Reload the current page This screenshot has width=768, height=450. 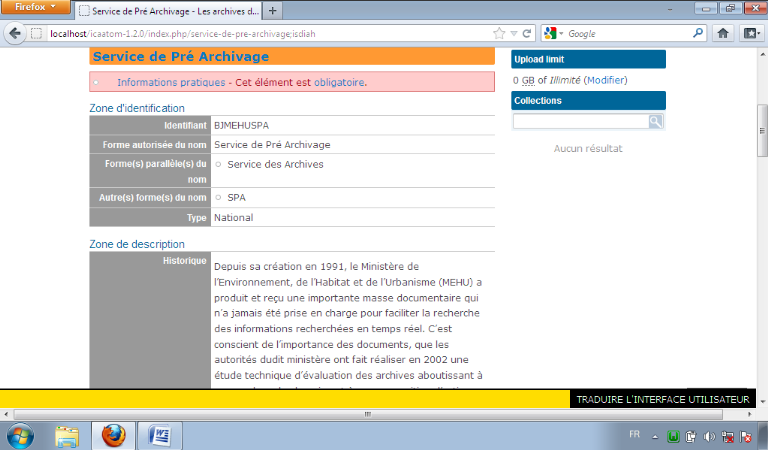tap(527, 33)
